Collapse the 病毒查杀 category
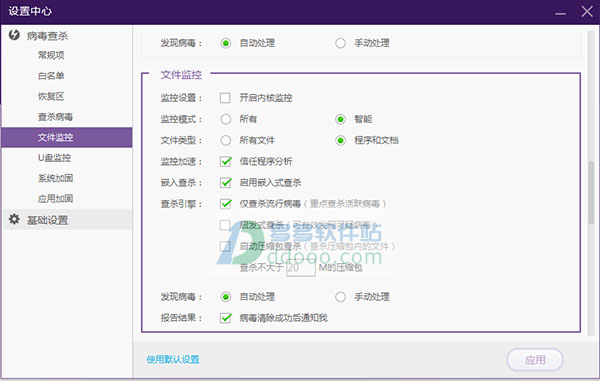 coord(47,36)
